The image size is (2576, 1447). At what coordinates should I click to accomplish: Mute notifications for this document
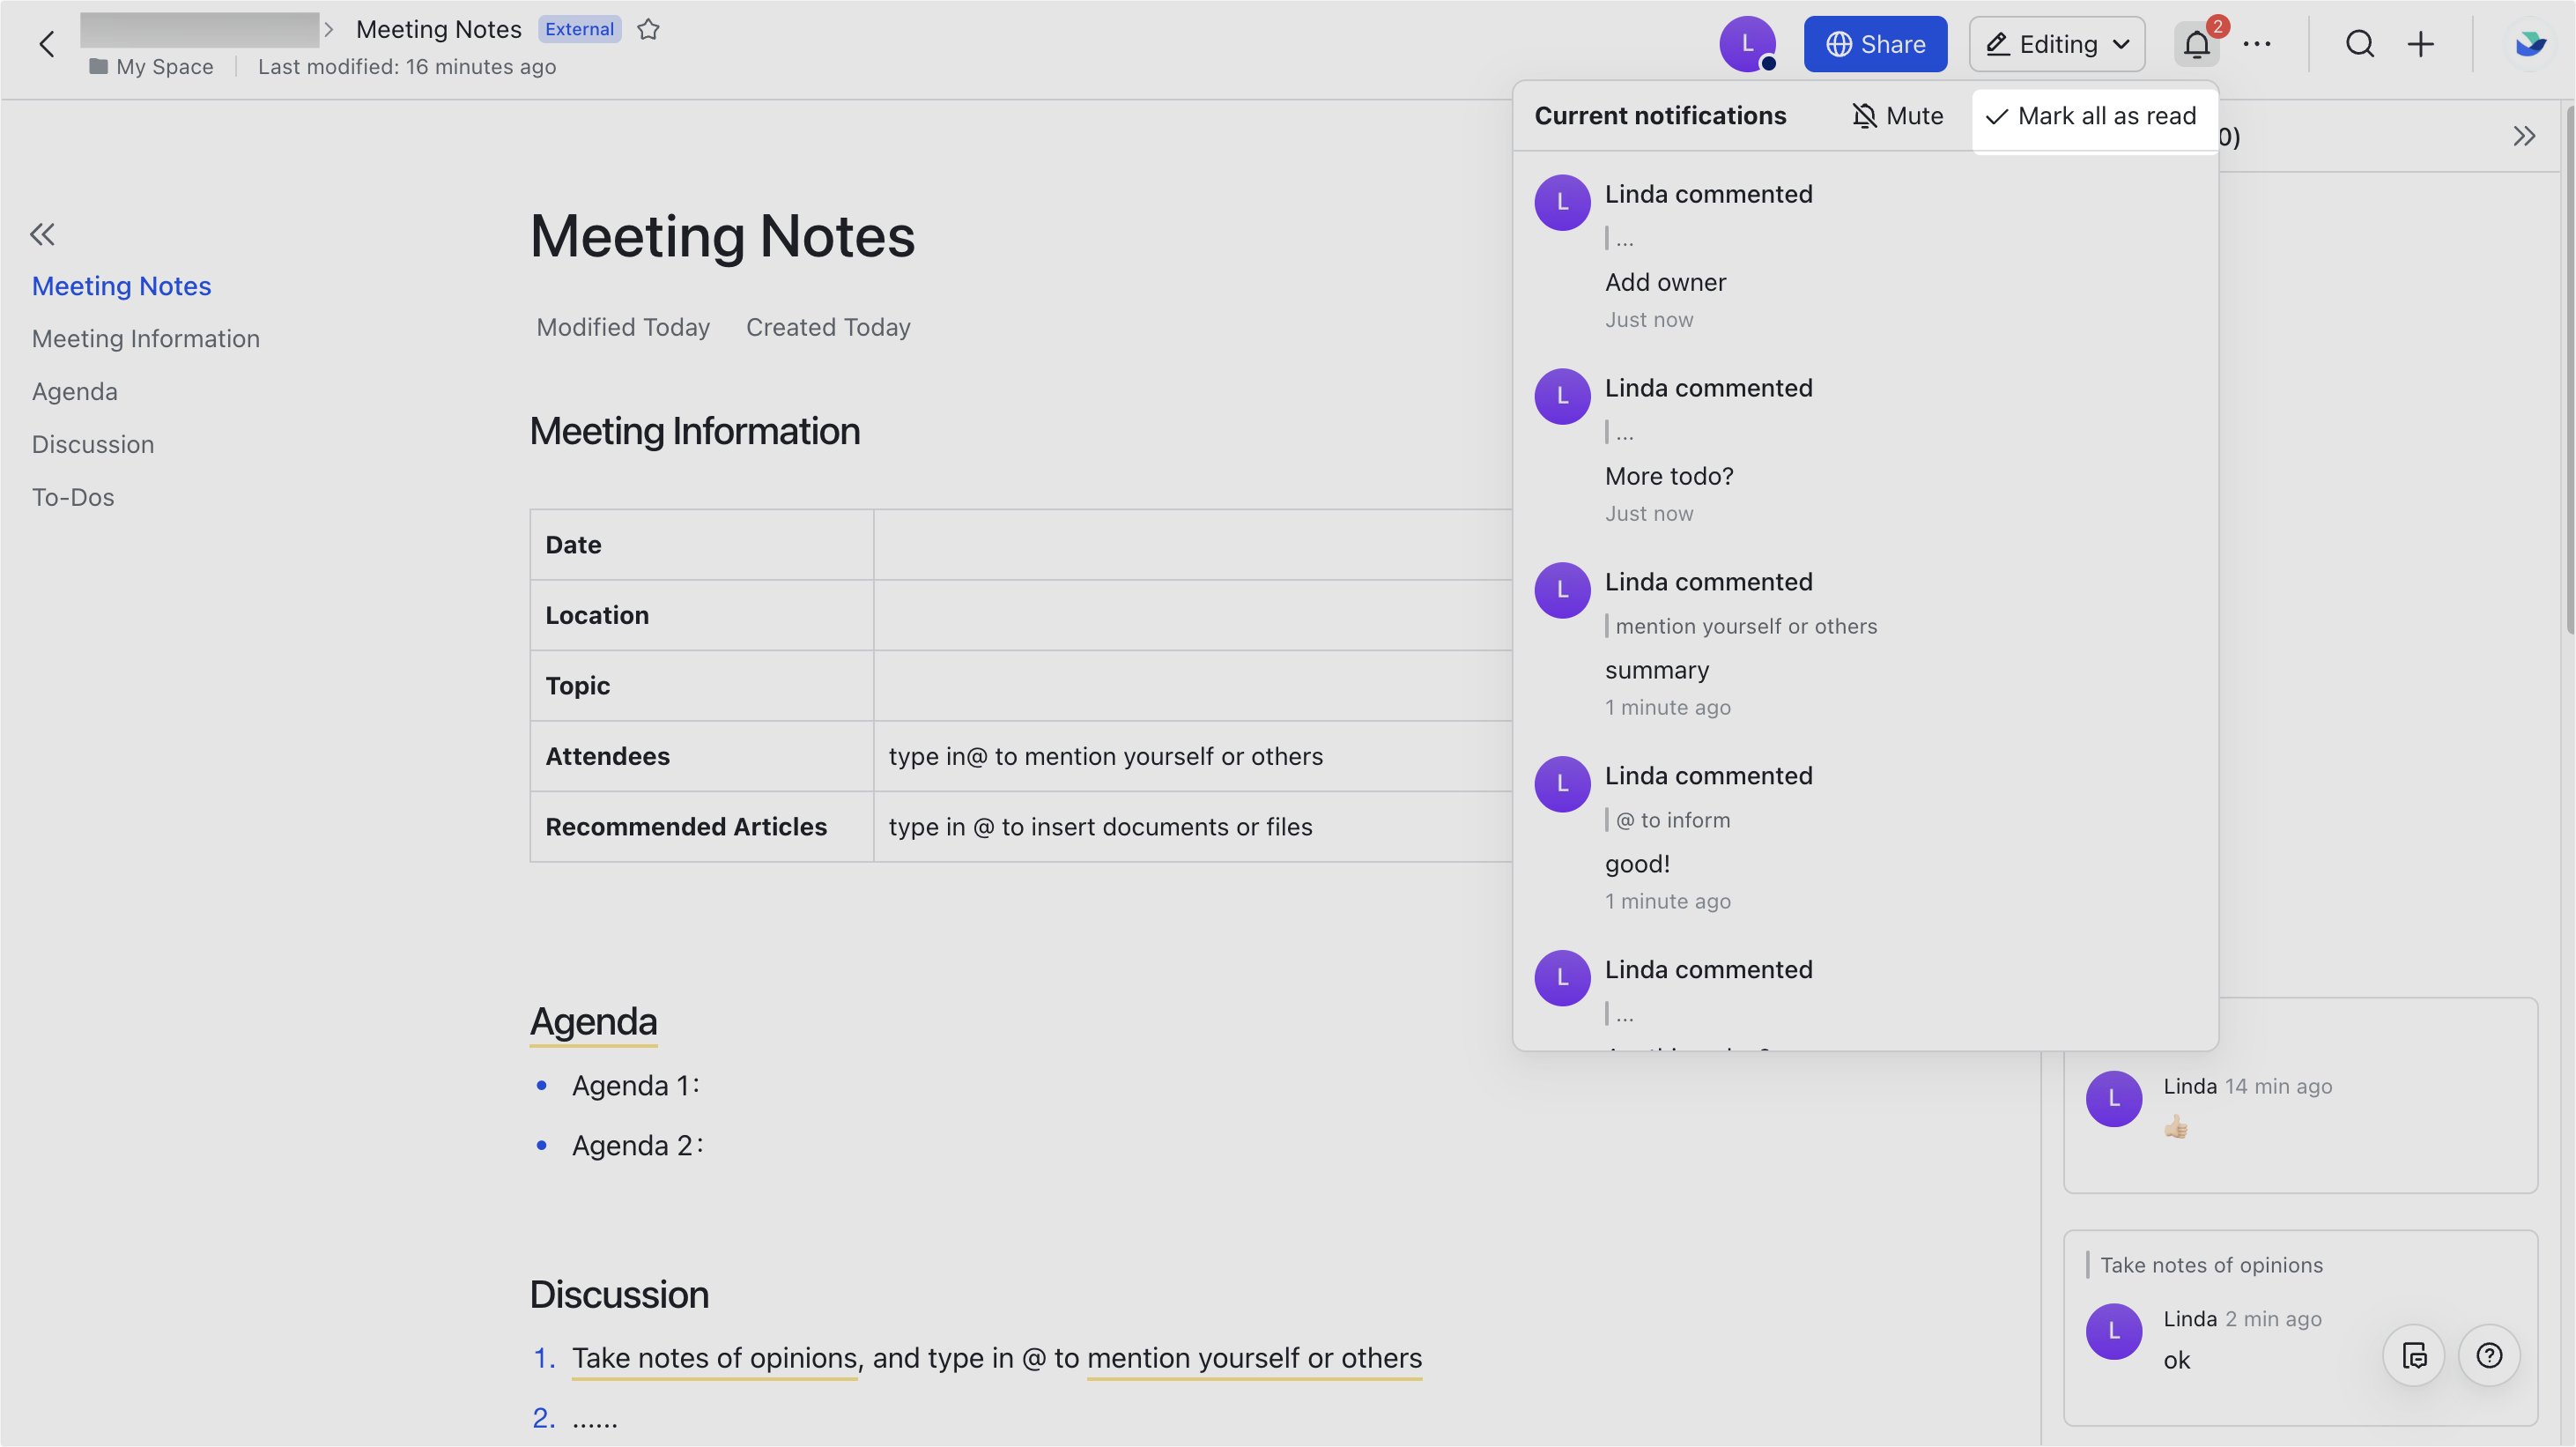click(1897, 115)
